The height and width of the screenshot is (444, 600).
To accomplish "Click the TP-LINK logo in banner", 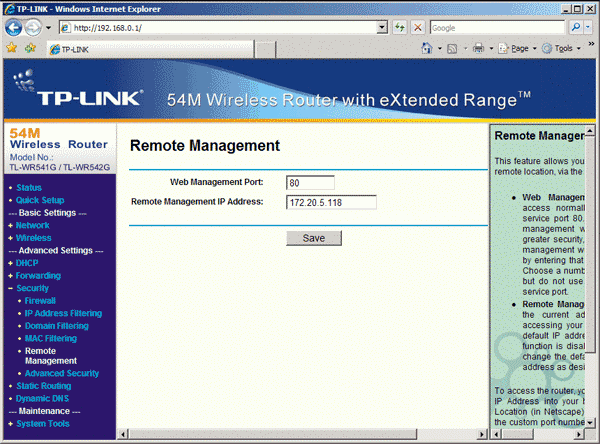I will click(79, 89).
